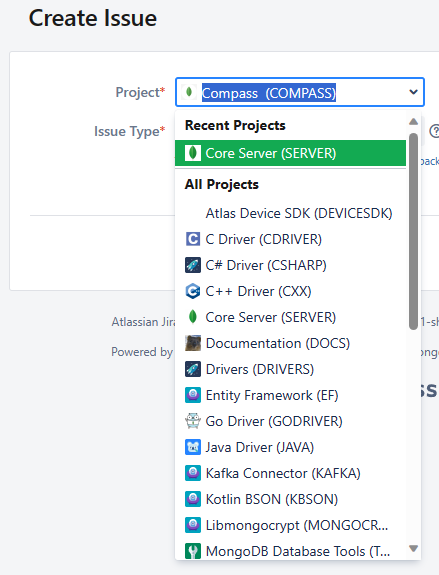Select C++ Driver (CXX) project
Screen dimensions: 439x575
tap(290, 292)
